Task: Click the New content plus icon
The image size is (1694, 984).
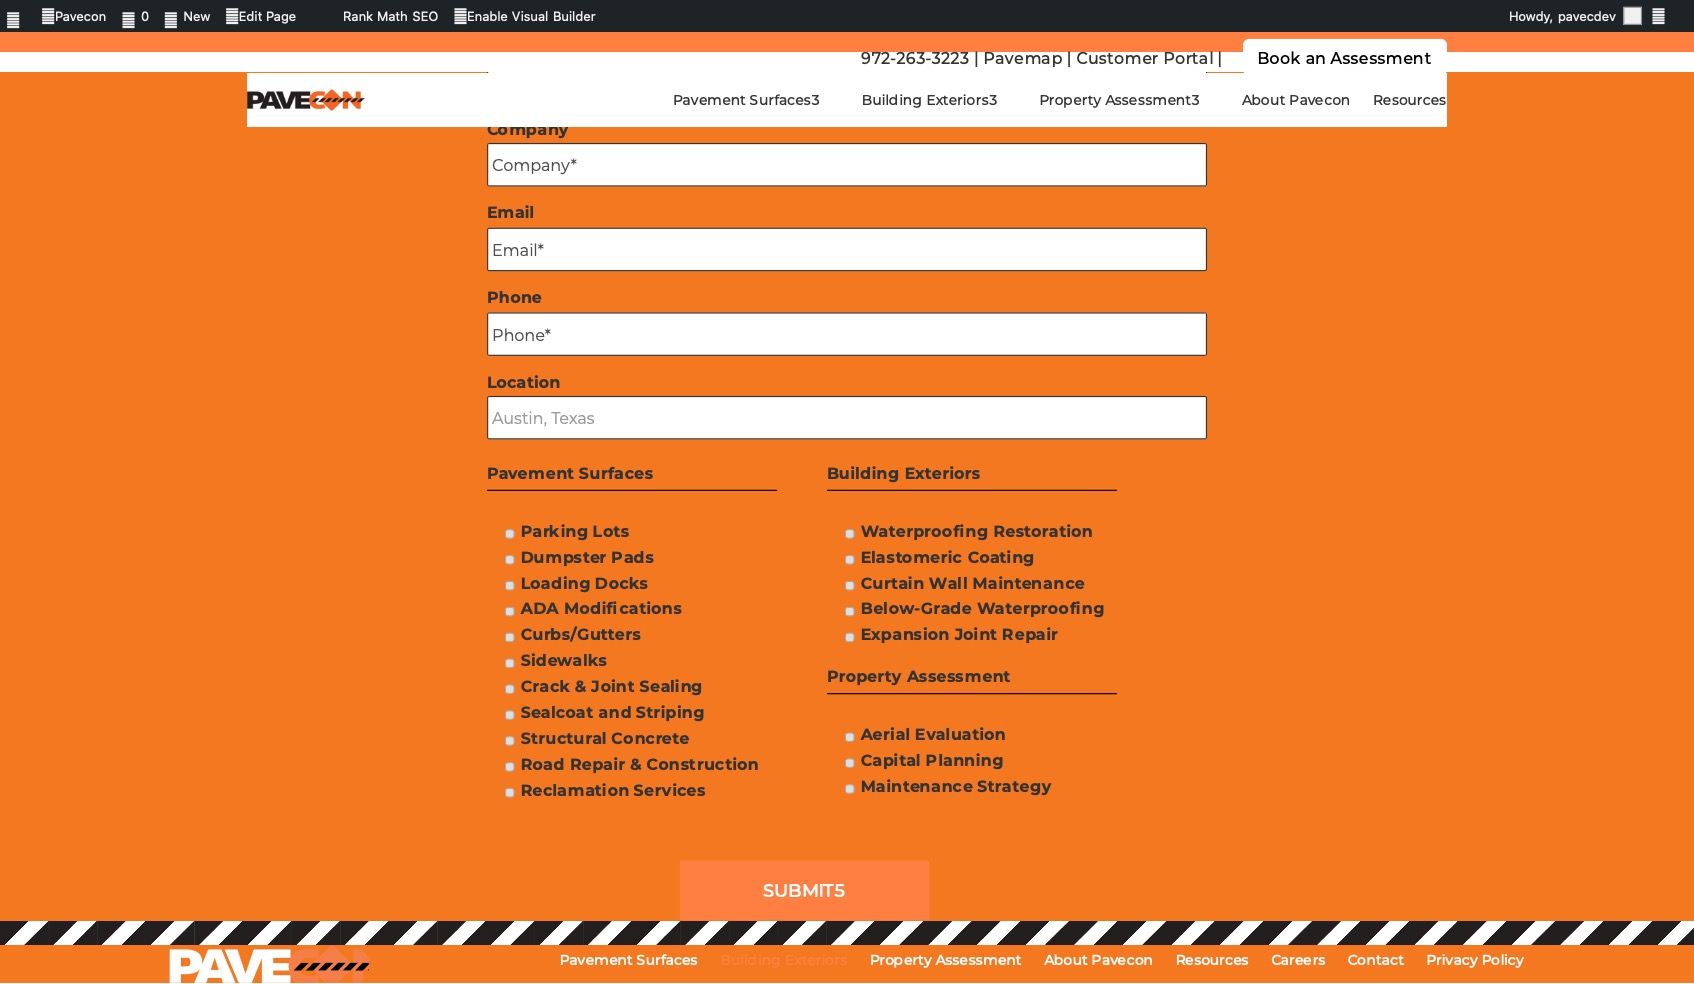Action: pyautogui.click(x=171, y=18)
